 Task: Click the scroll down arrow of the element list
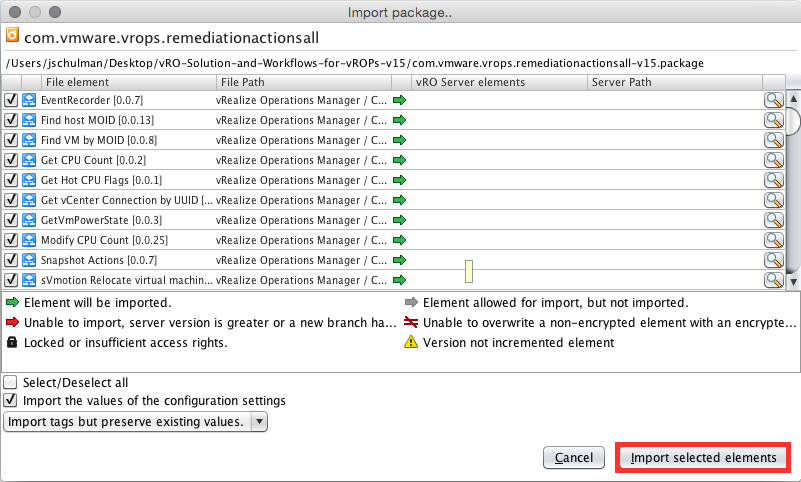[x=793, y=281]
